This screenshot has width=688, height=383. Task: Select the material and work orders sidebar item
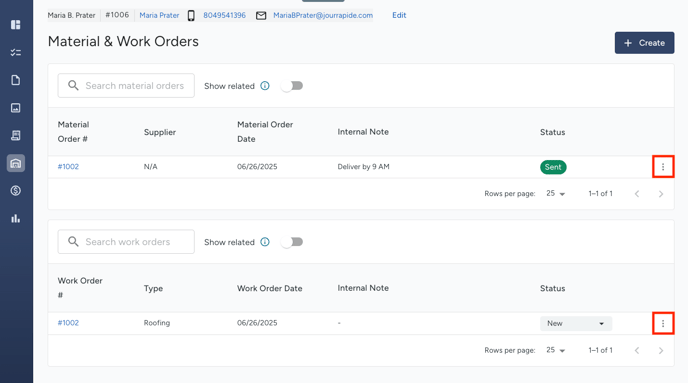click(x=16, y=163)
